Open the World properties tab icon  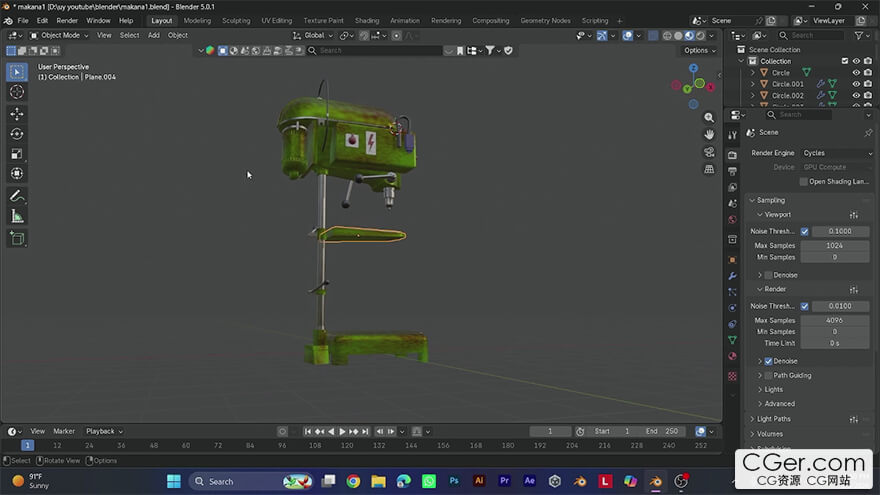(732, 219)
